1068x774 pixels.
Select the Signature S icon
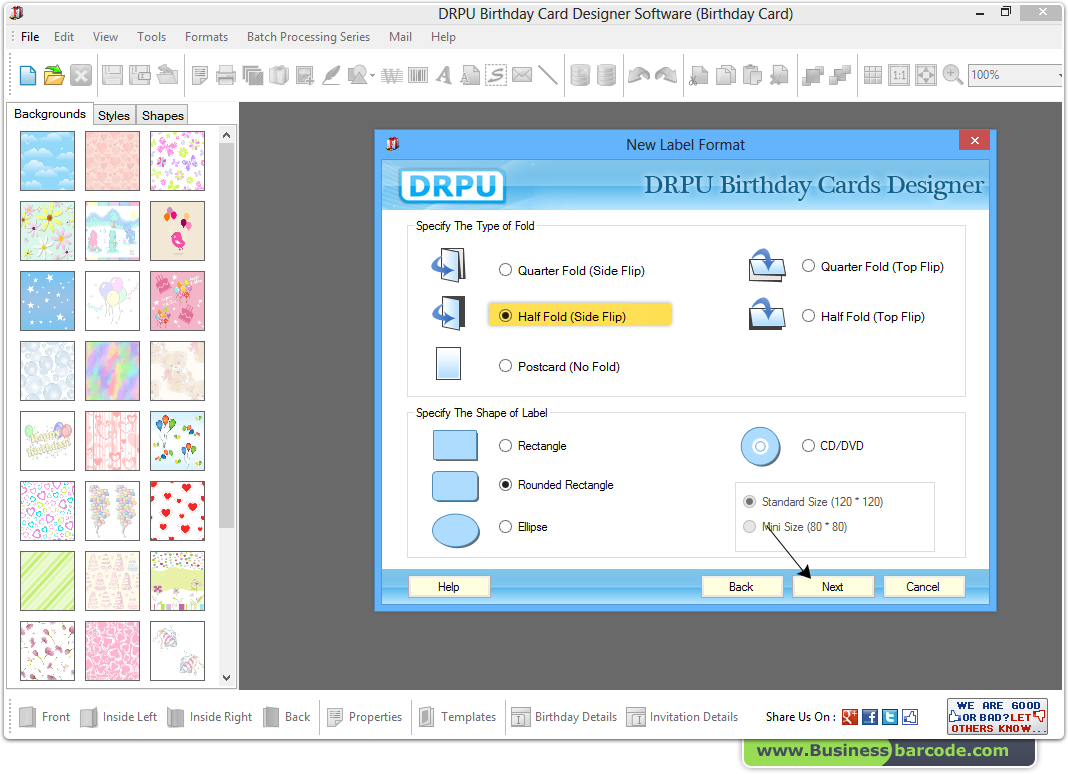tap(496, 75)
